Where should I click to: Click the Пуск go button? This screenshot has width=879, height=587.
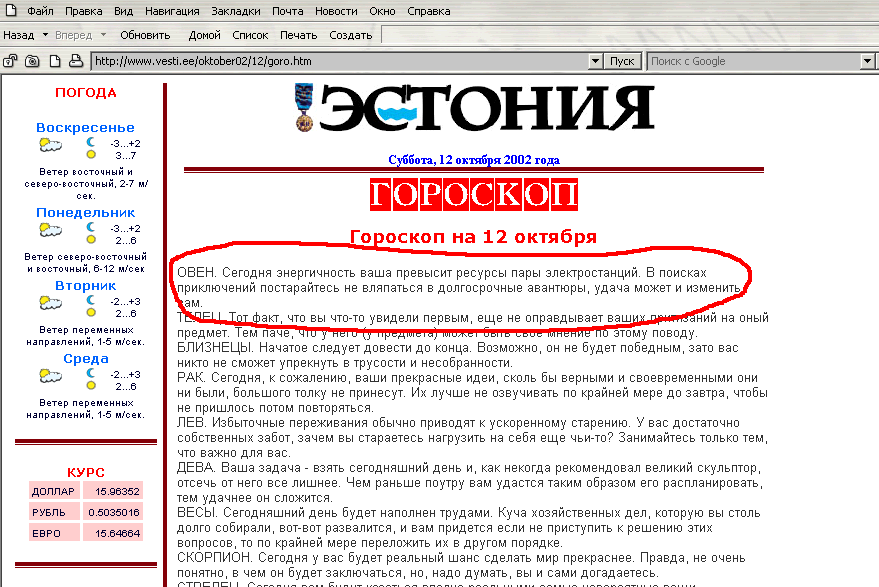pyautogui.click(x=622, y=61)
